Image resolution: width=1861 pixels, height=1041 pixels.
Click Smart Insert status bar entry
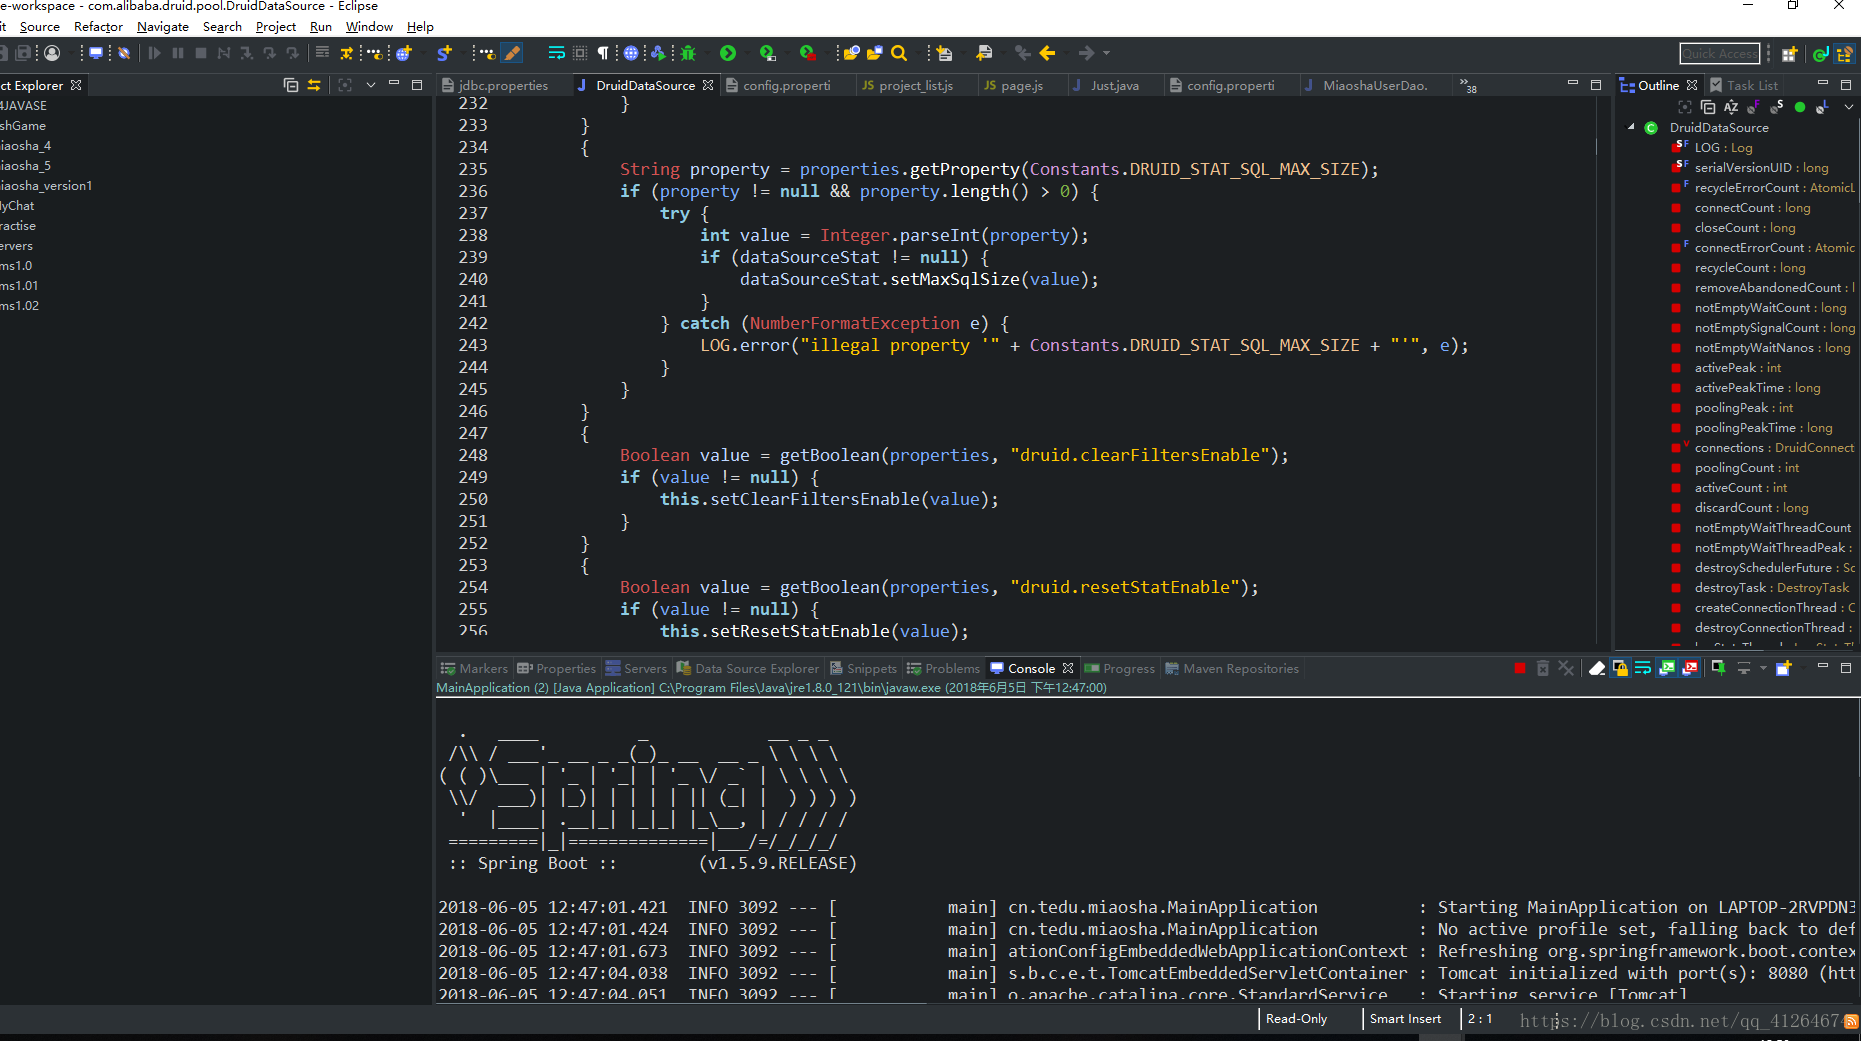click(x=1405, y=1019)
